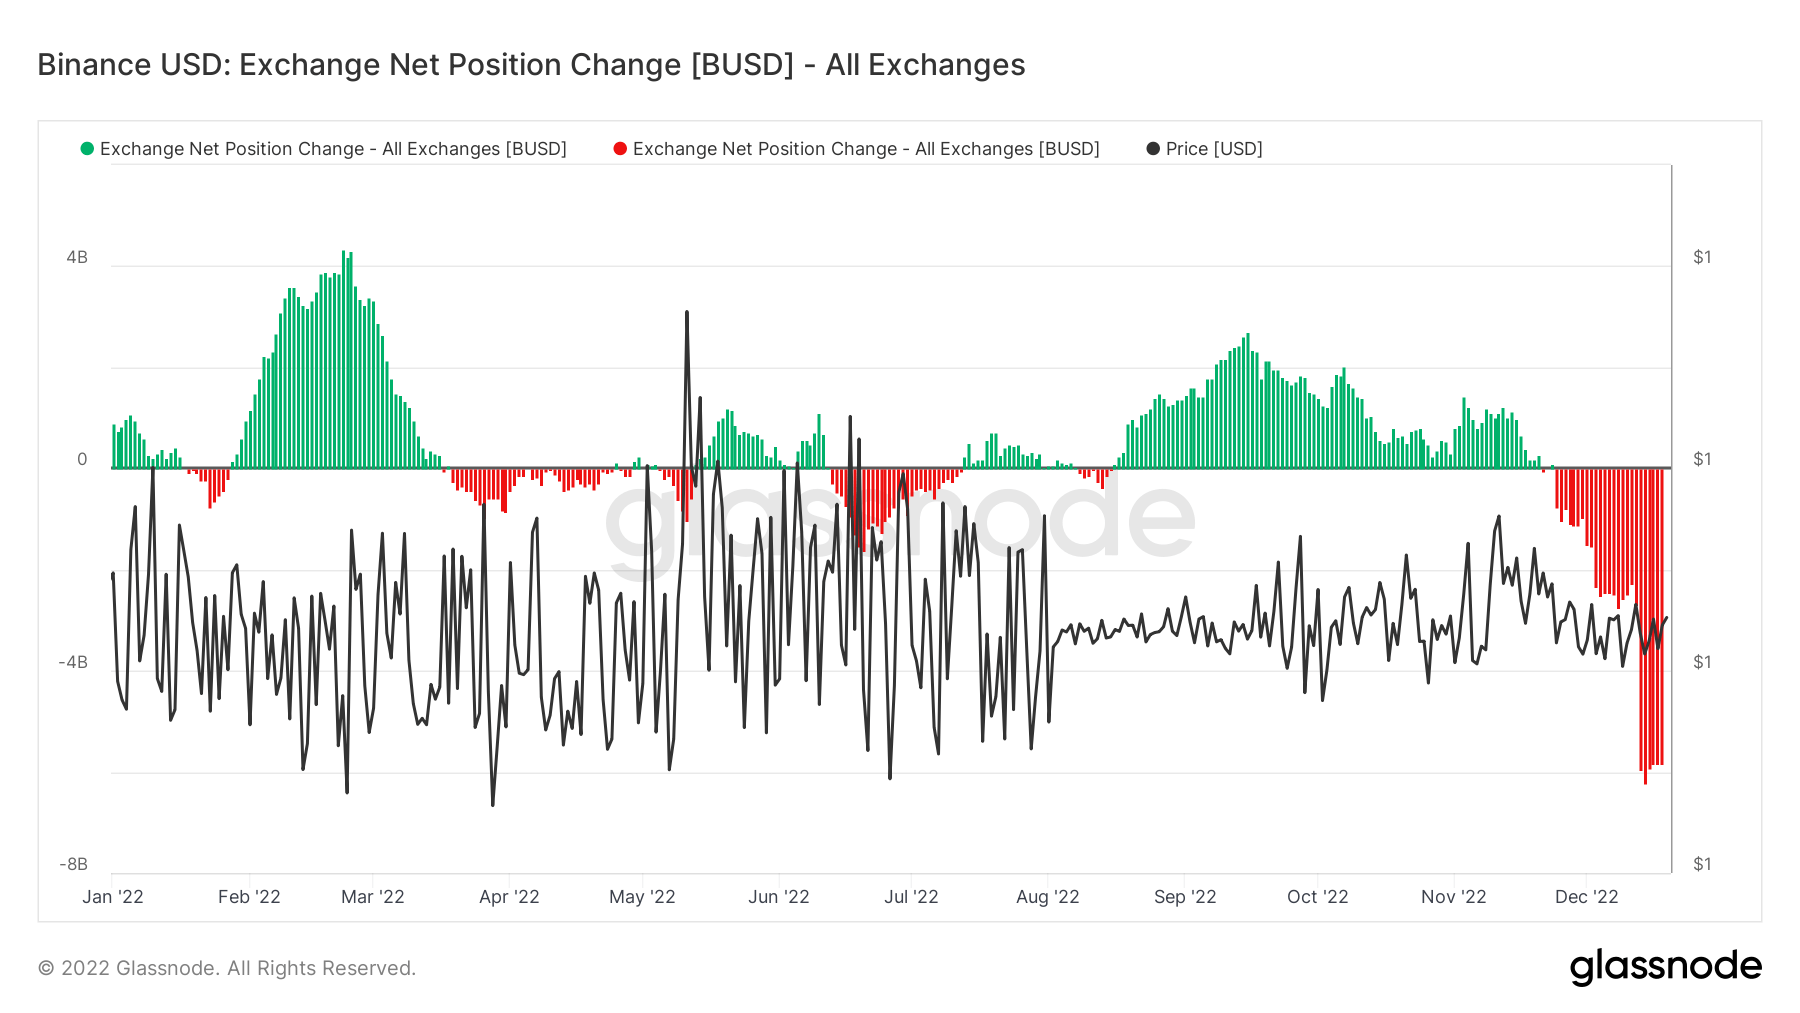The image size is (1800, 1013).
Task: Select the Jan '22 x-axis label
Action: pos(113,897)
